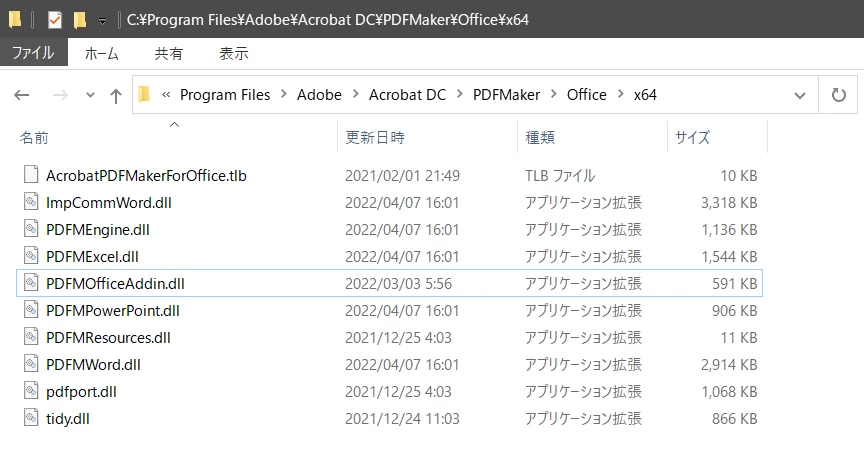Select file name PDFMOfficeAddin.dll
Image resolution: width=864 pixels, height=460 pixels.
(115, 284)
